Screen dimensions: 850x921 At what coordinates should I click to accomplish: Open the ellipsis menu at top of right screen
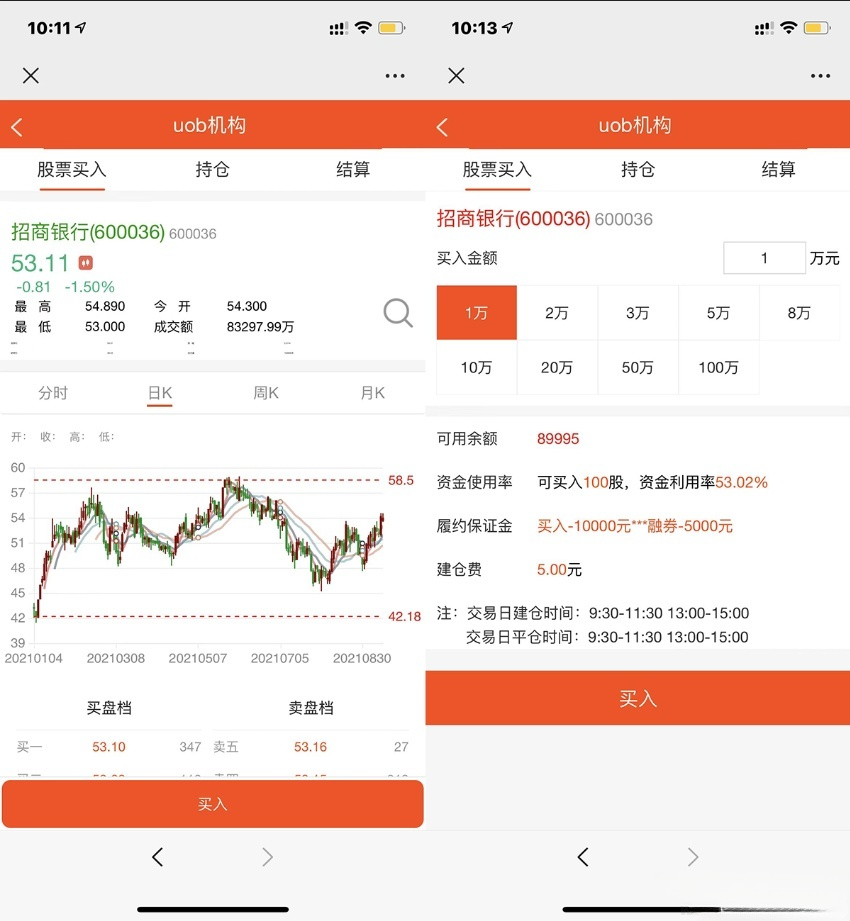coord(820,75)
